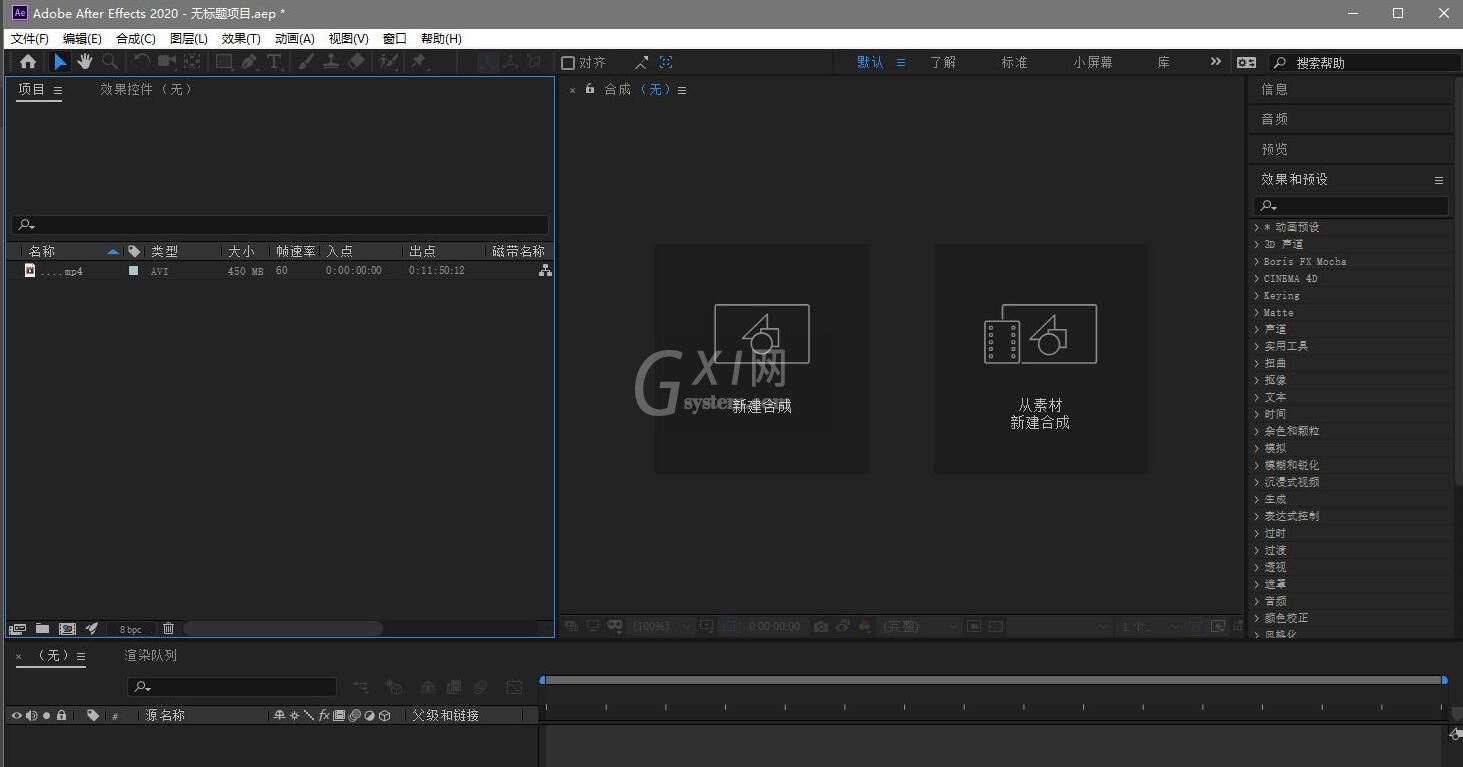This screenshot has height=767, width=1463.
Task: Switch to the 小屏幕 workspace
Action: 1093,62
